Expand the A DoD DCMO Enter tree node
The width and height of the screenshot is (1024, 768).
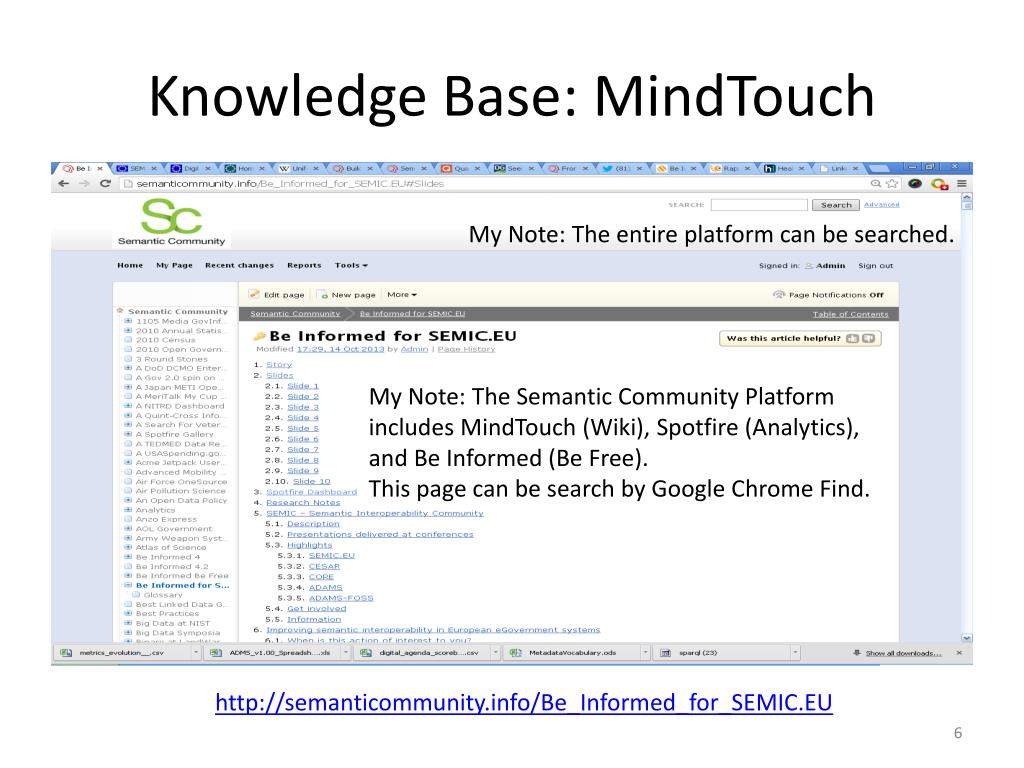pyautogui.click(x=129, y=368)
